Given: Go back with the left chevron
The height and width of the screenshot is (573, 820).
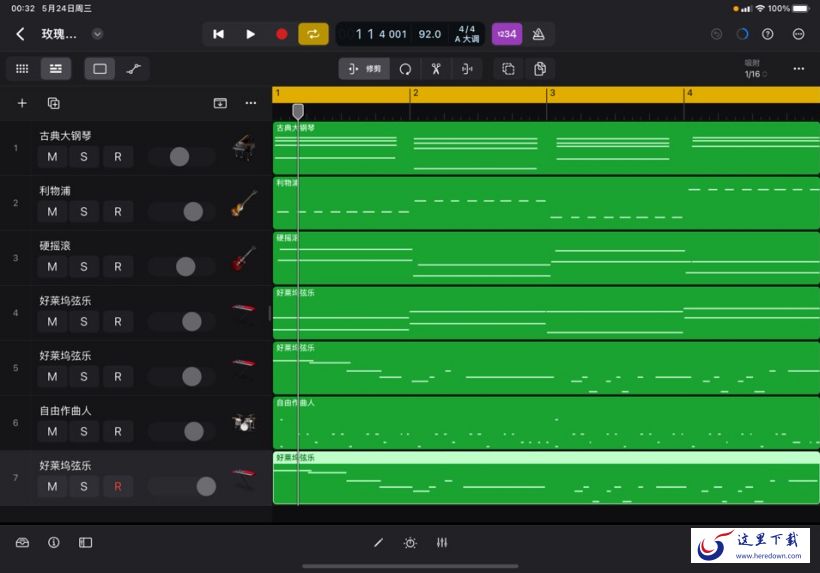Looking at the screenshot, I should point(20,35).
